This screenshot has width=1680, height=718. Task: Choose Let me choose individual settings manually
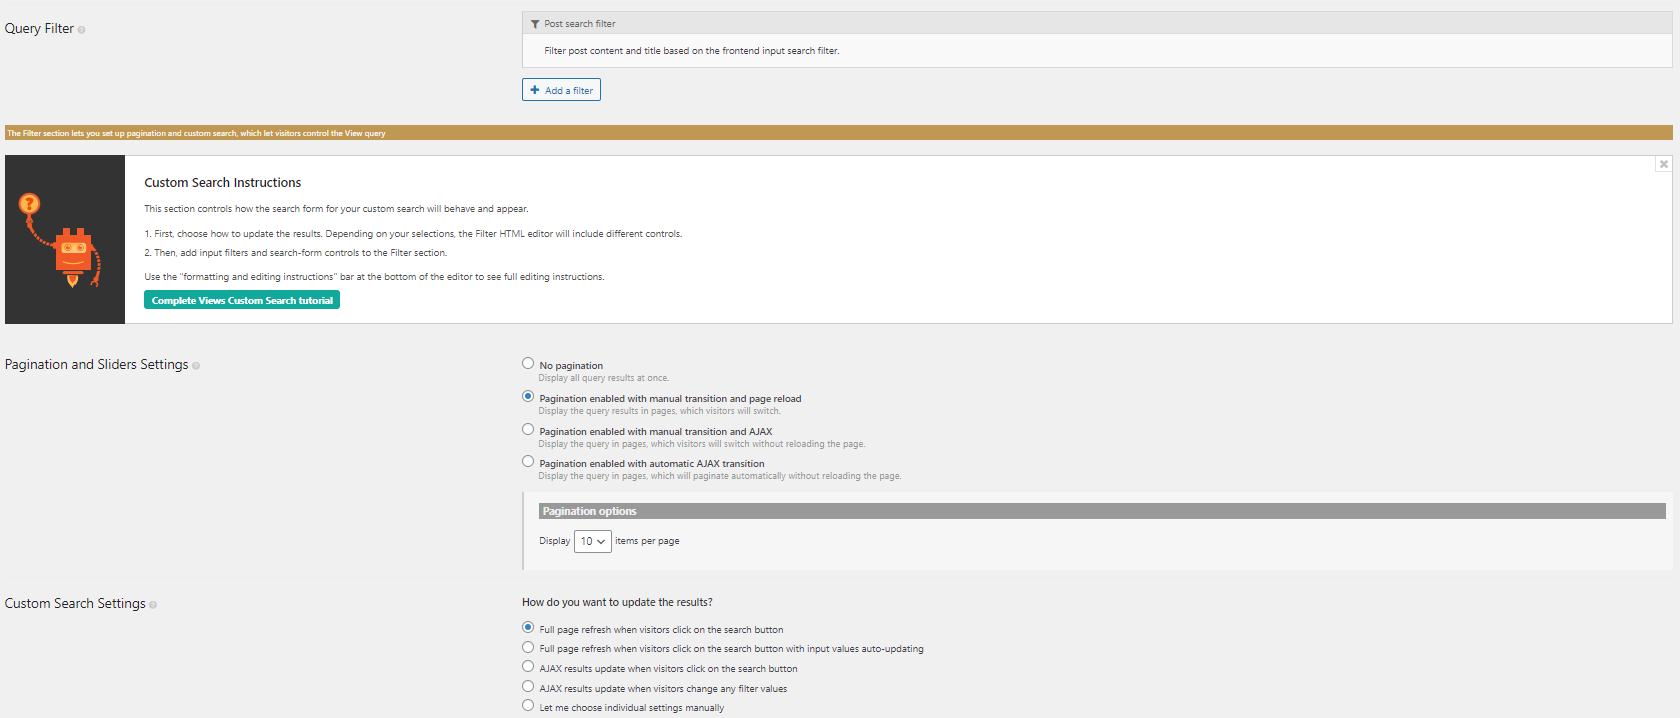click(x=528, y=706)
